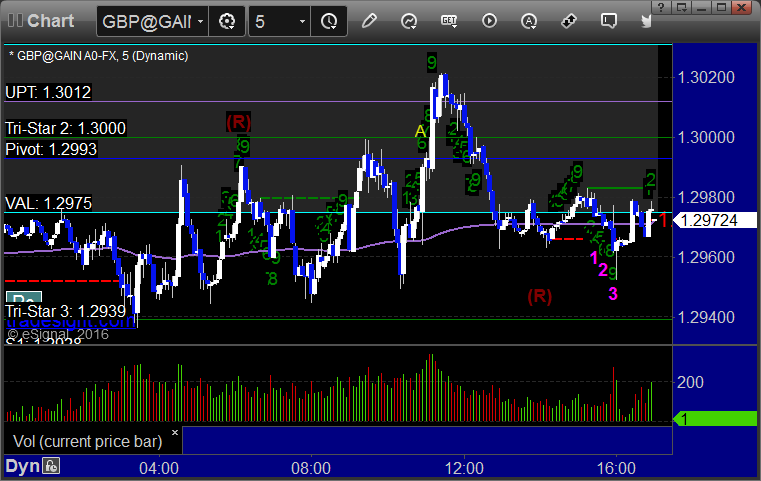
Task: Open the GET data menu icon
Action: pos(449,21)
